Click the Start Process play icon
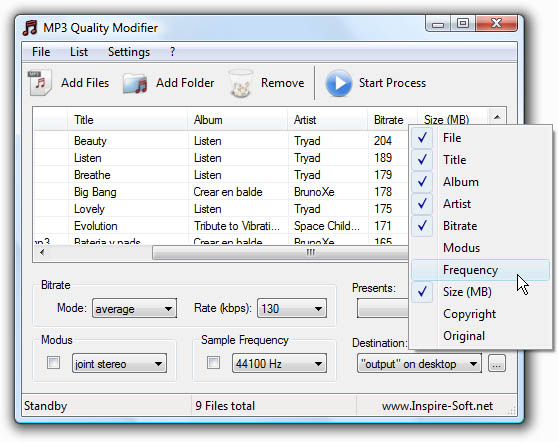 (x=338, y=83)
